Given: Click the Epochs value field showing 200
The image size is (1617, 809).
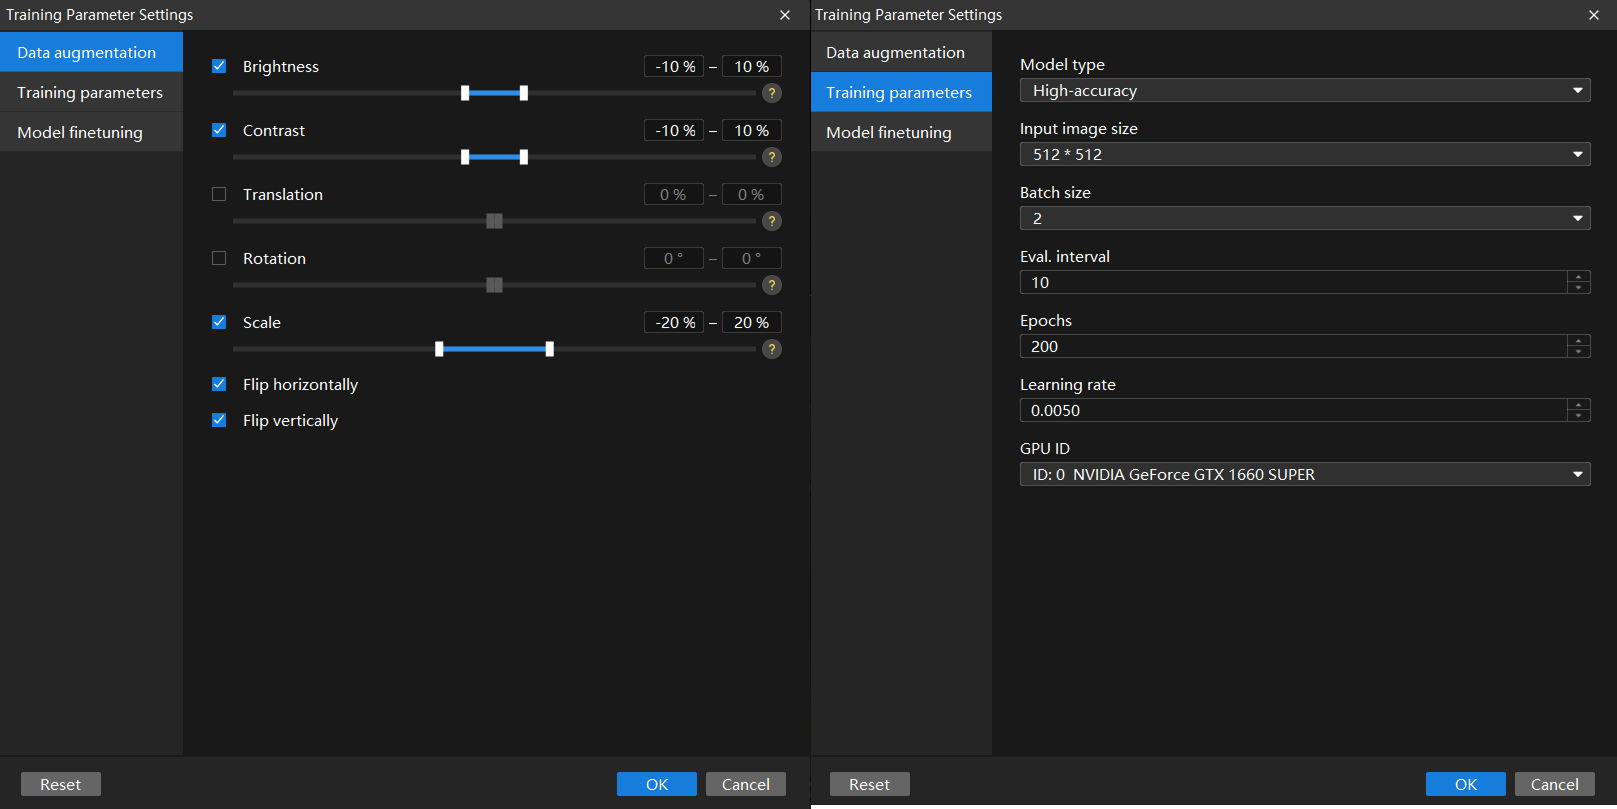Looking at the screenshot, I should 1293,346.
